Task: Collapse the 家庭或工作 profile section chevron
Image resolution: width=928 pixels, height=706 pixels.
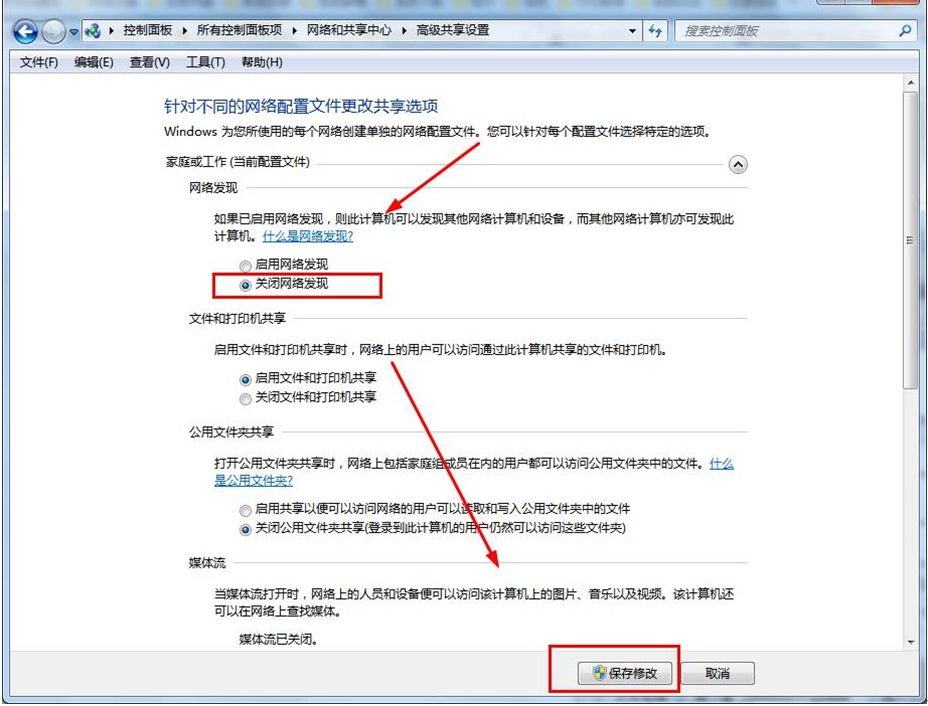Action: click(738, 164)
